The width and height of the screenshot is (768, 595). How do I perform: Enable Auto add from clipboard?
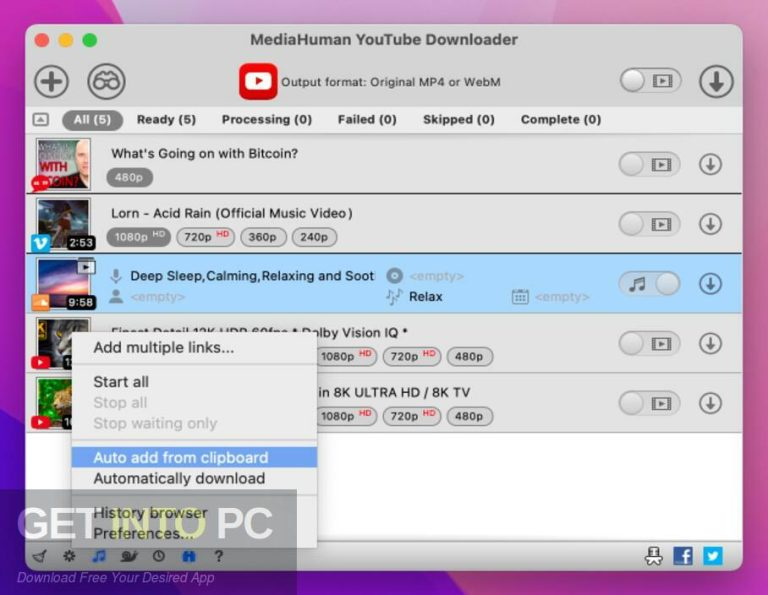click(x=194, y=457)
